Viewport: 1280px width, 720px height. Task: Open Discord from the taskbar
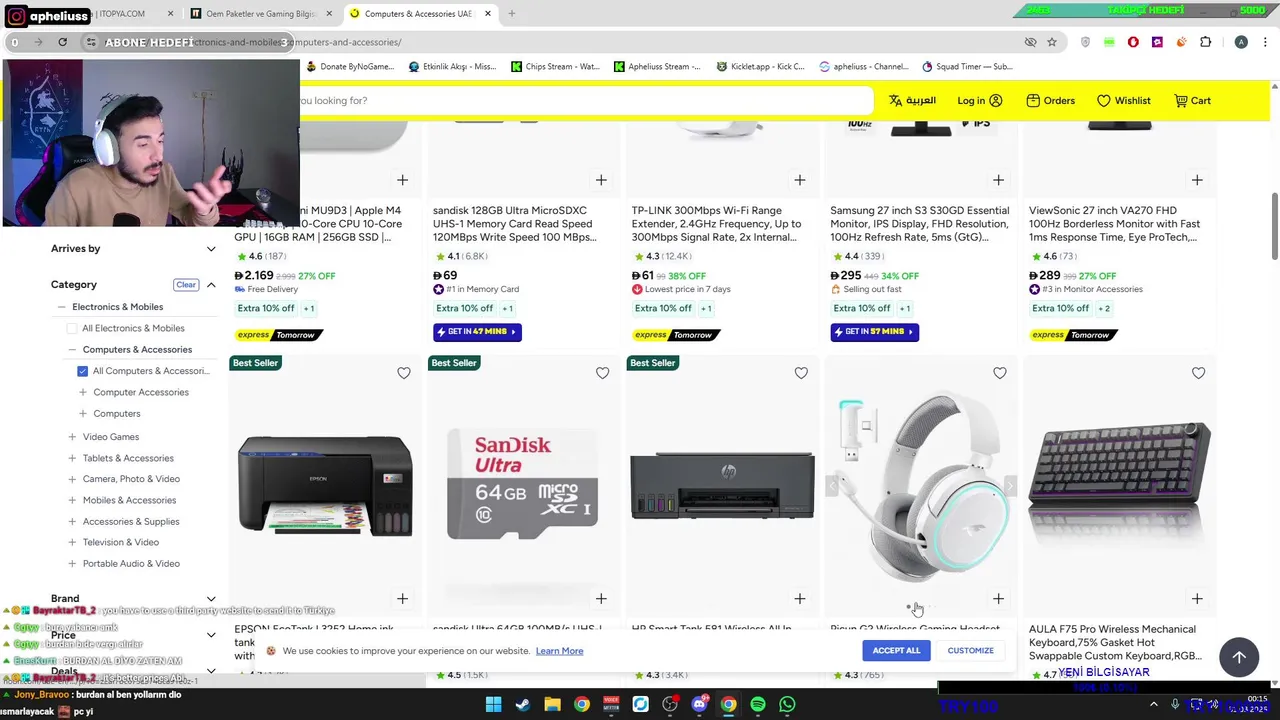[699, 705]
